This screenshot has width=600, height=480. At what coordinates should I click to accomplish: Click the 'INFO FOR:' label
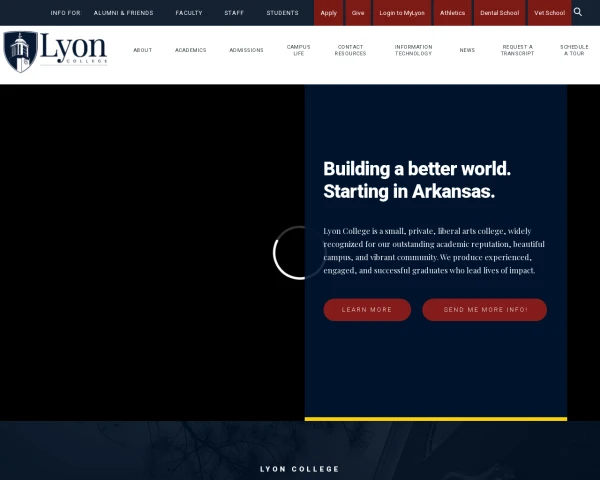pyautogui.click(x=66, y=13)
